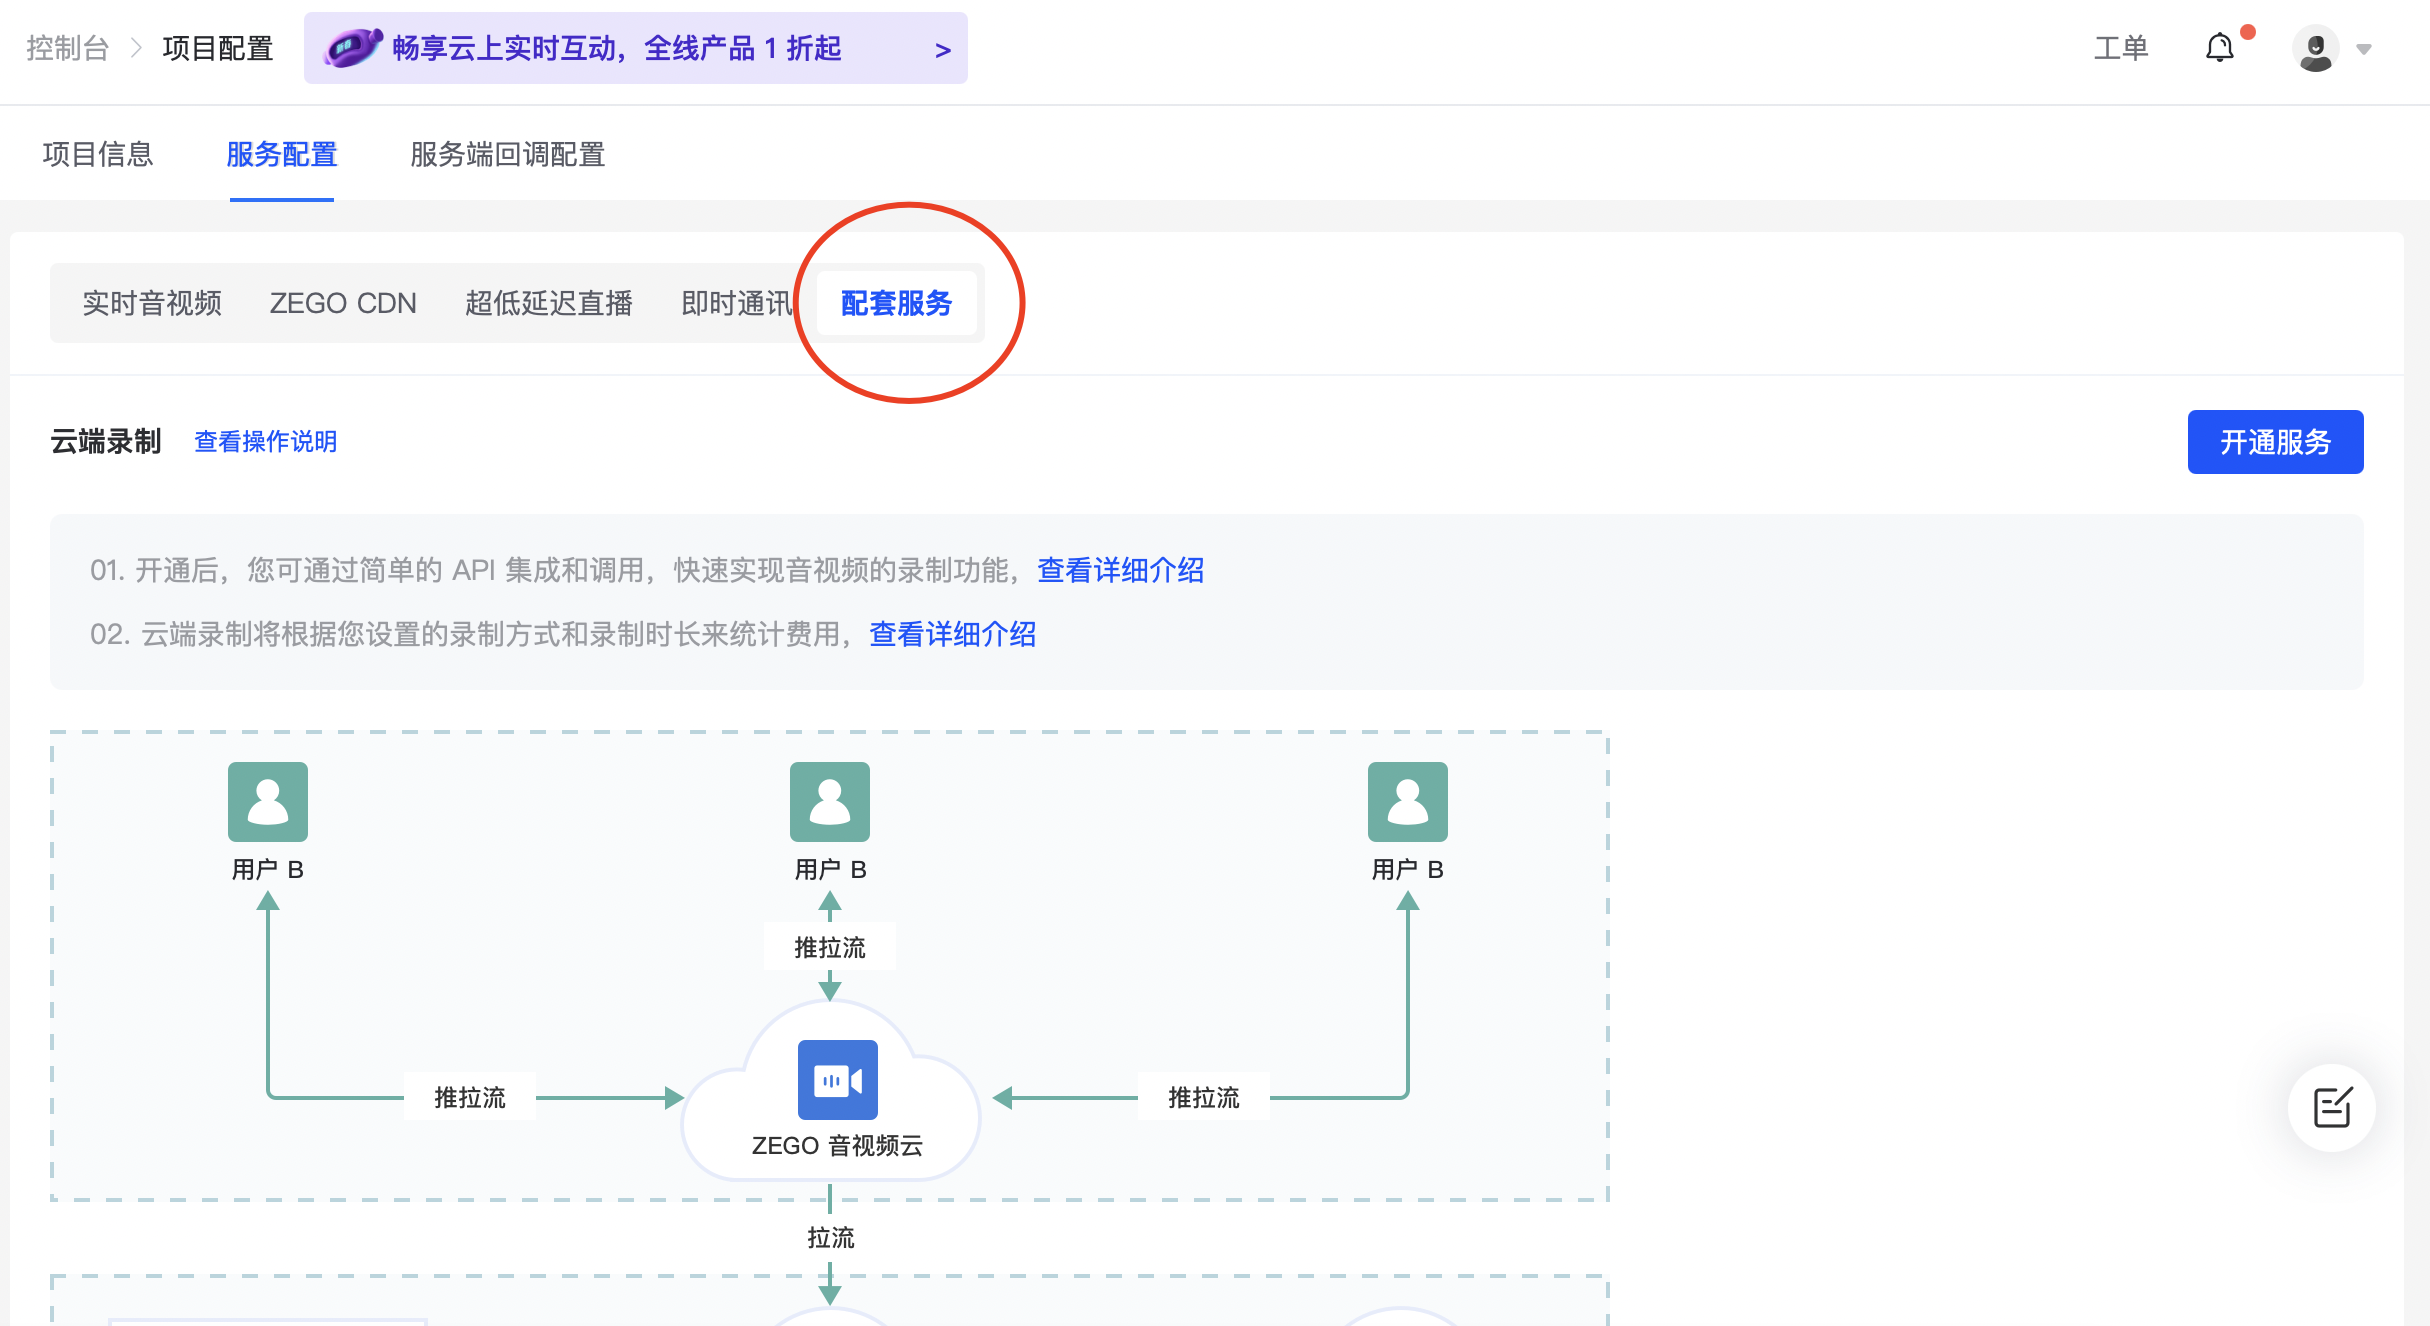
Task: Expand the account dropdown arrow
Action: [2364, 49]
